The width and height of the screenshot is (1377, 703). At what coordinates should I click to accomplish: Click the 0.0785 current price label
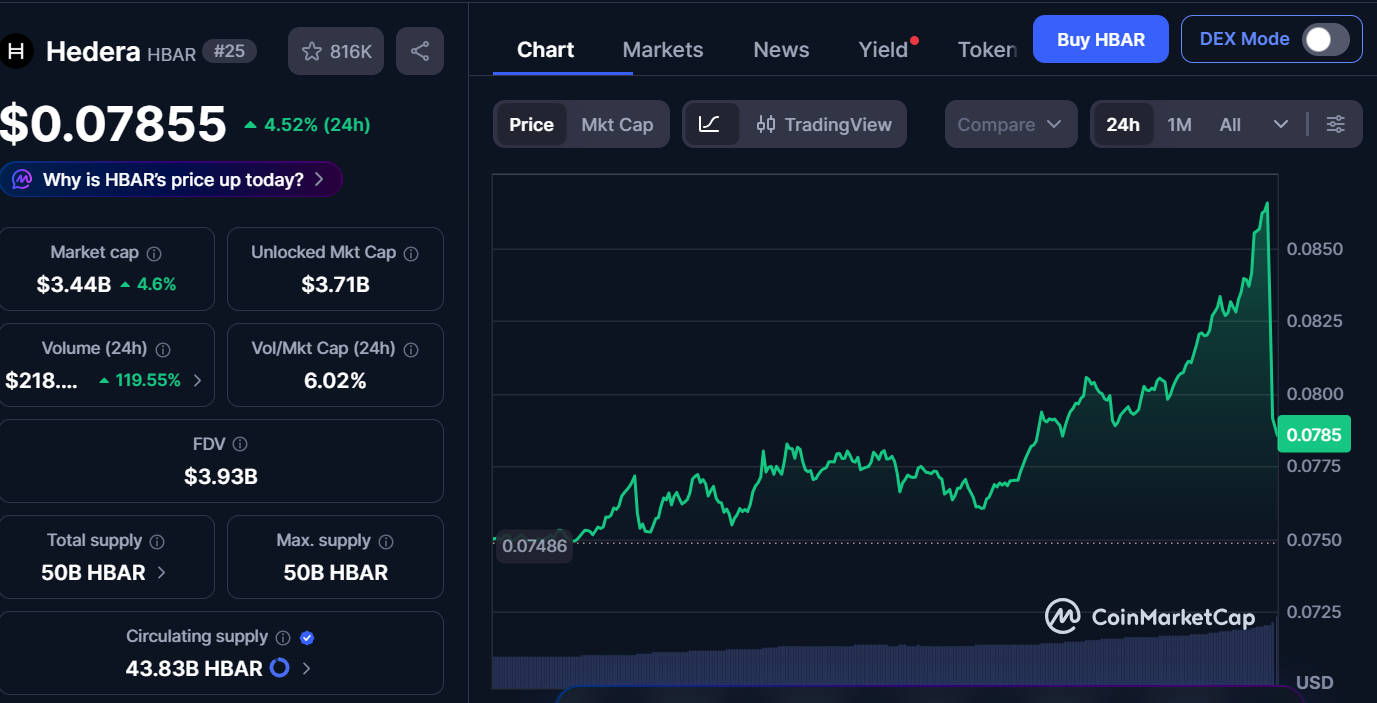coord(1314,434)
